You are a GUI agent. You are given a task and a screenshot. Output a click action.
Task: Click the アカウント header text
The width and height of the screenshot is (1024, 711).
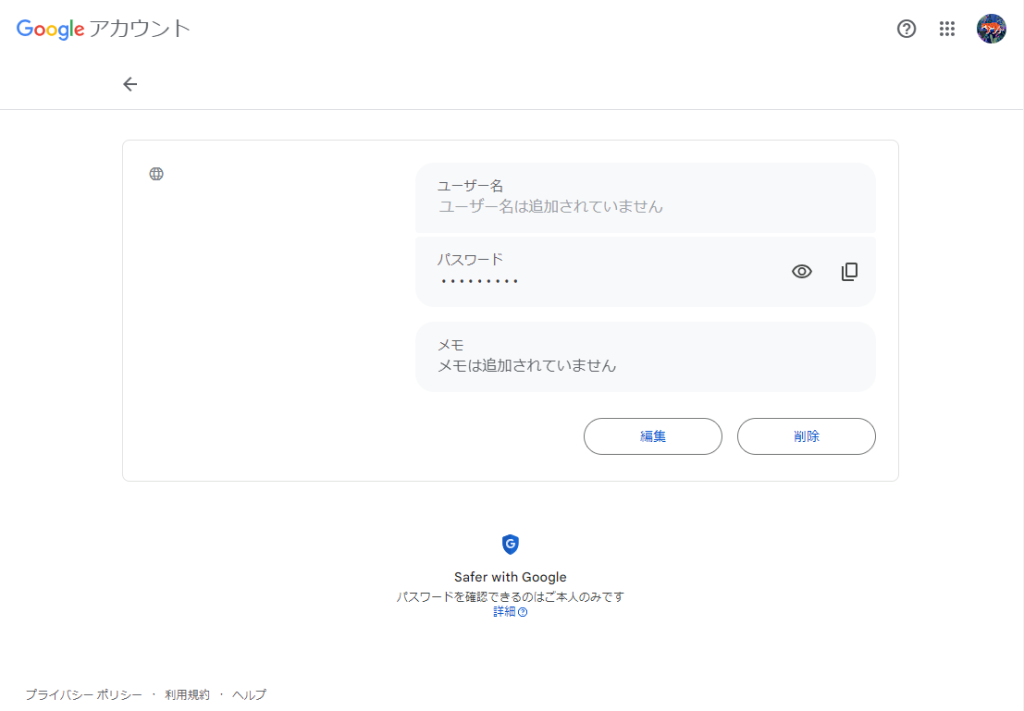(x=140, y=29)
